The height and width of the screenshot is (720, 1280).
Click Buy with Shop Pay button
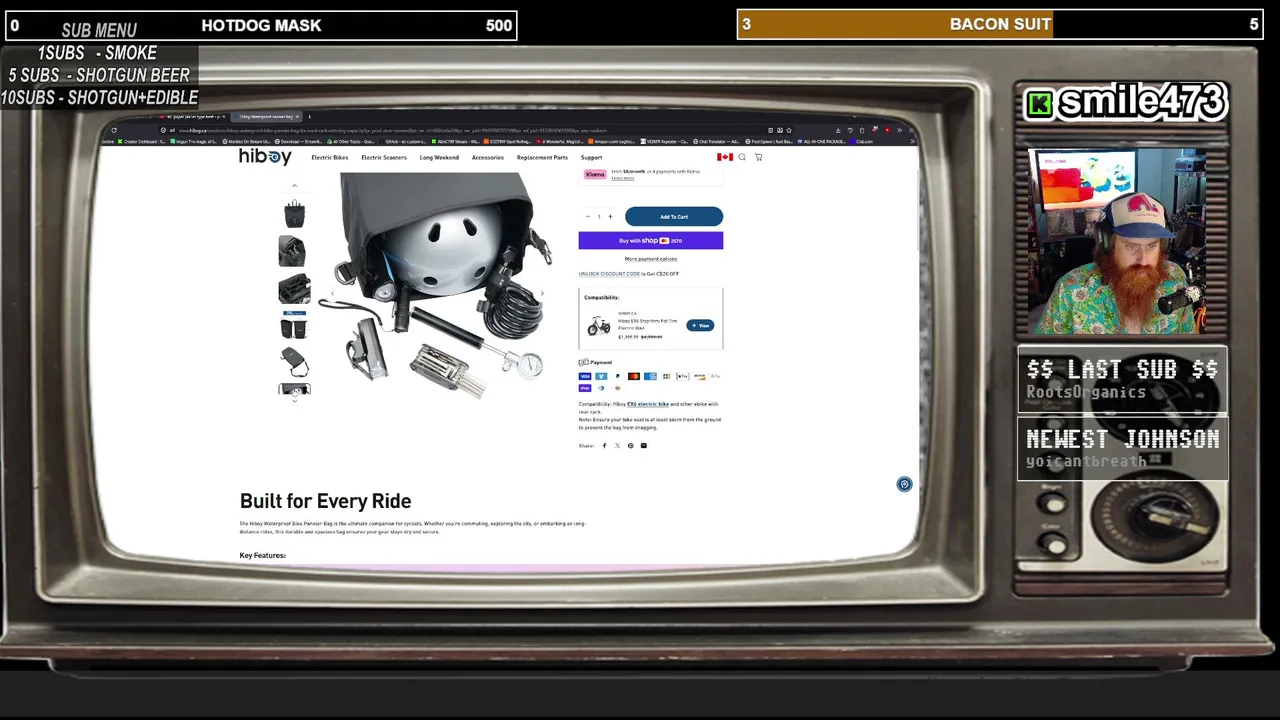650,241
